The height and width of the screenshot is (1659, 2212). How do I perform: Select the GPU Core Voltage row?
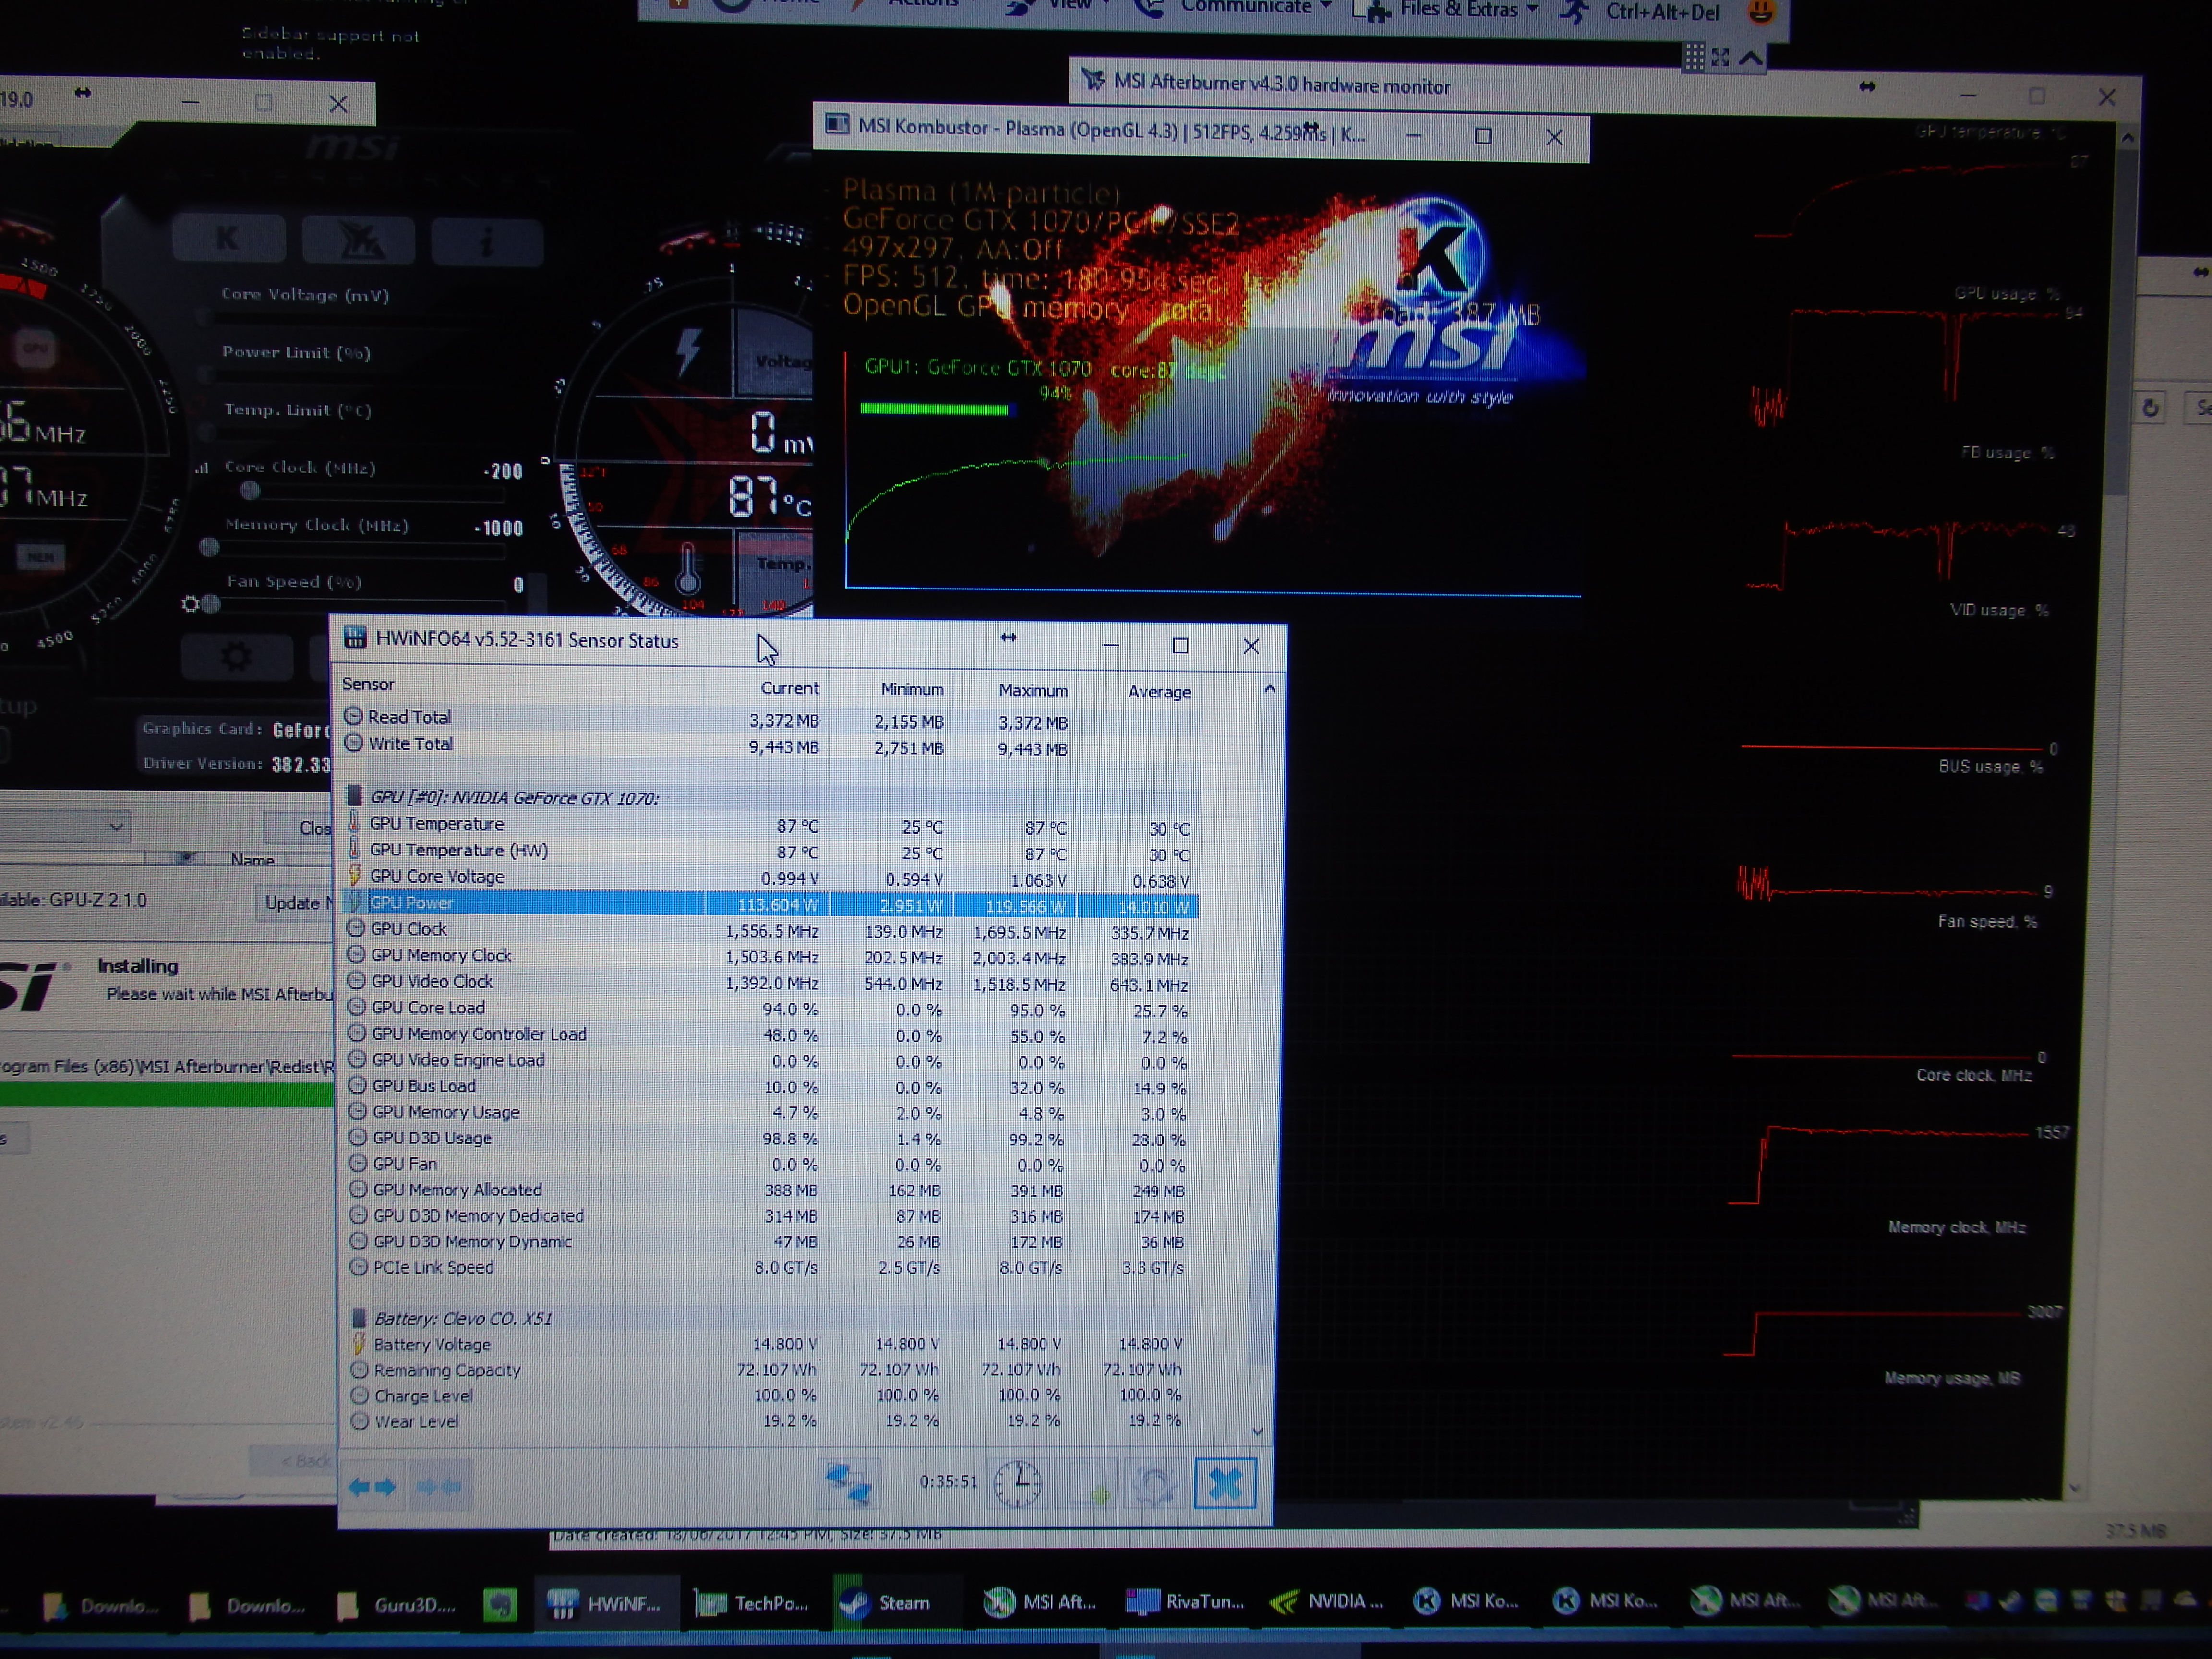coord(770,878)
